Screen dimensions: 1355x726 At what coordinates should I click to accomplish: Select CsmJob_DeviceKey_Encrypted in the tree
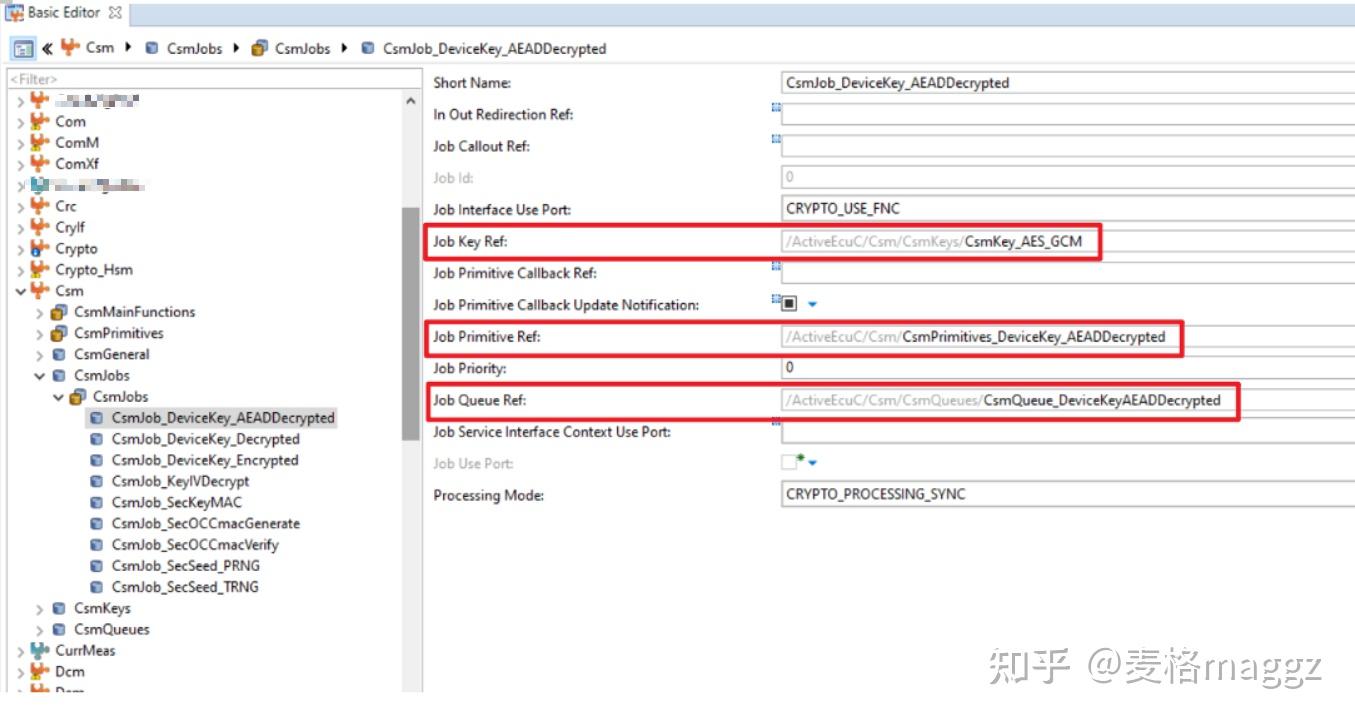tap(205, 460)
